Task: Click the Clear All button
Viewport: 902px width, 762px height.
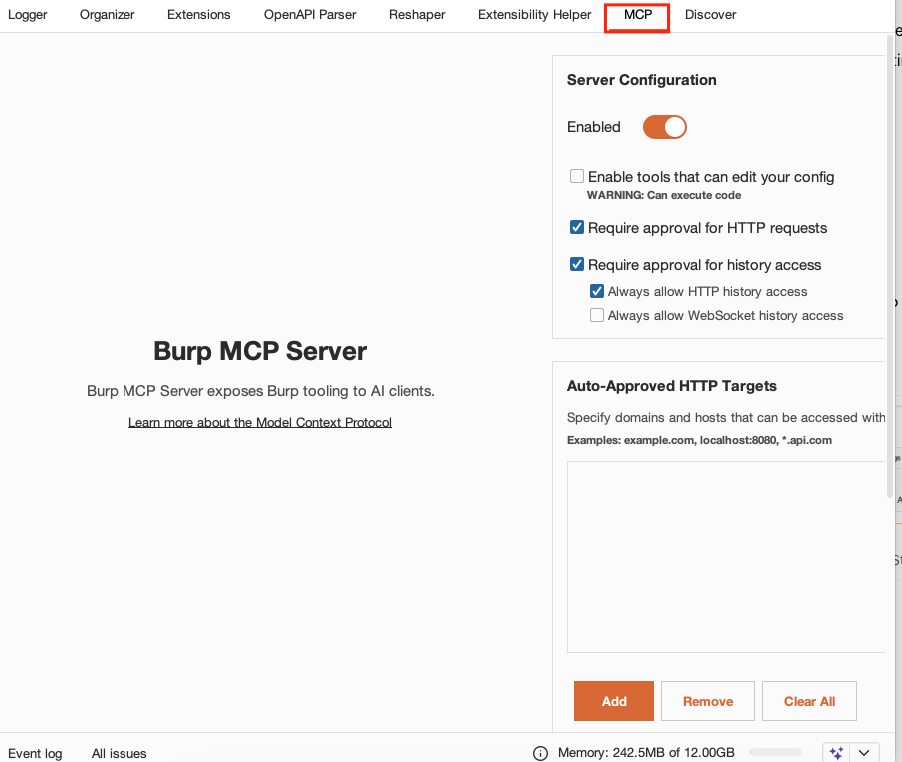Action: pyautogui.click(x=809, y=701)
